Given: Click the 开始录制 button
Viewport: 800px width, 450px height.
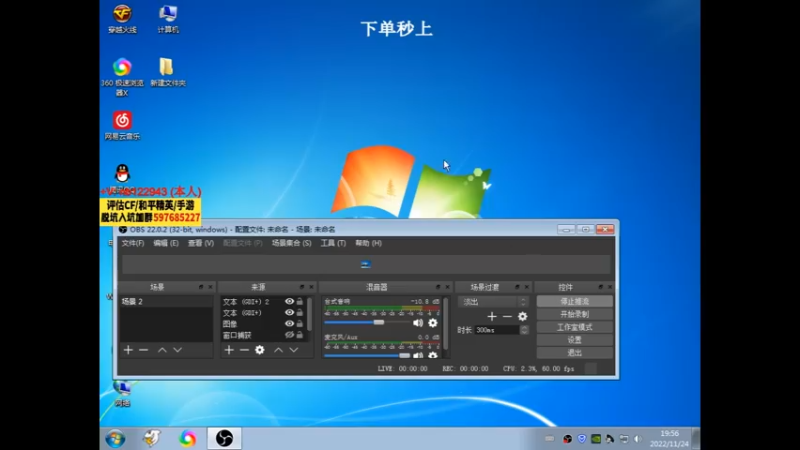Looking at the screenshot, I should (574, 314).
